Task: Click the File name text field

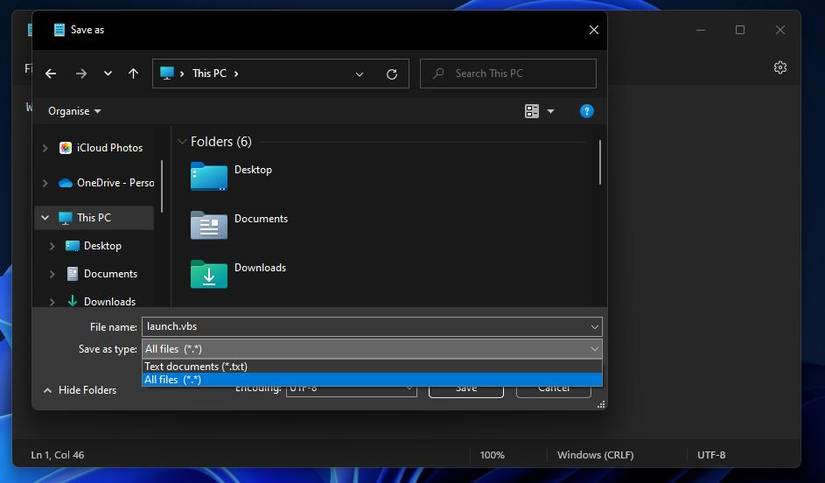Action: click(365, 326)
